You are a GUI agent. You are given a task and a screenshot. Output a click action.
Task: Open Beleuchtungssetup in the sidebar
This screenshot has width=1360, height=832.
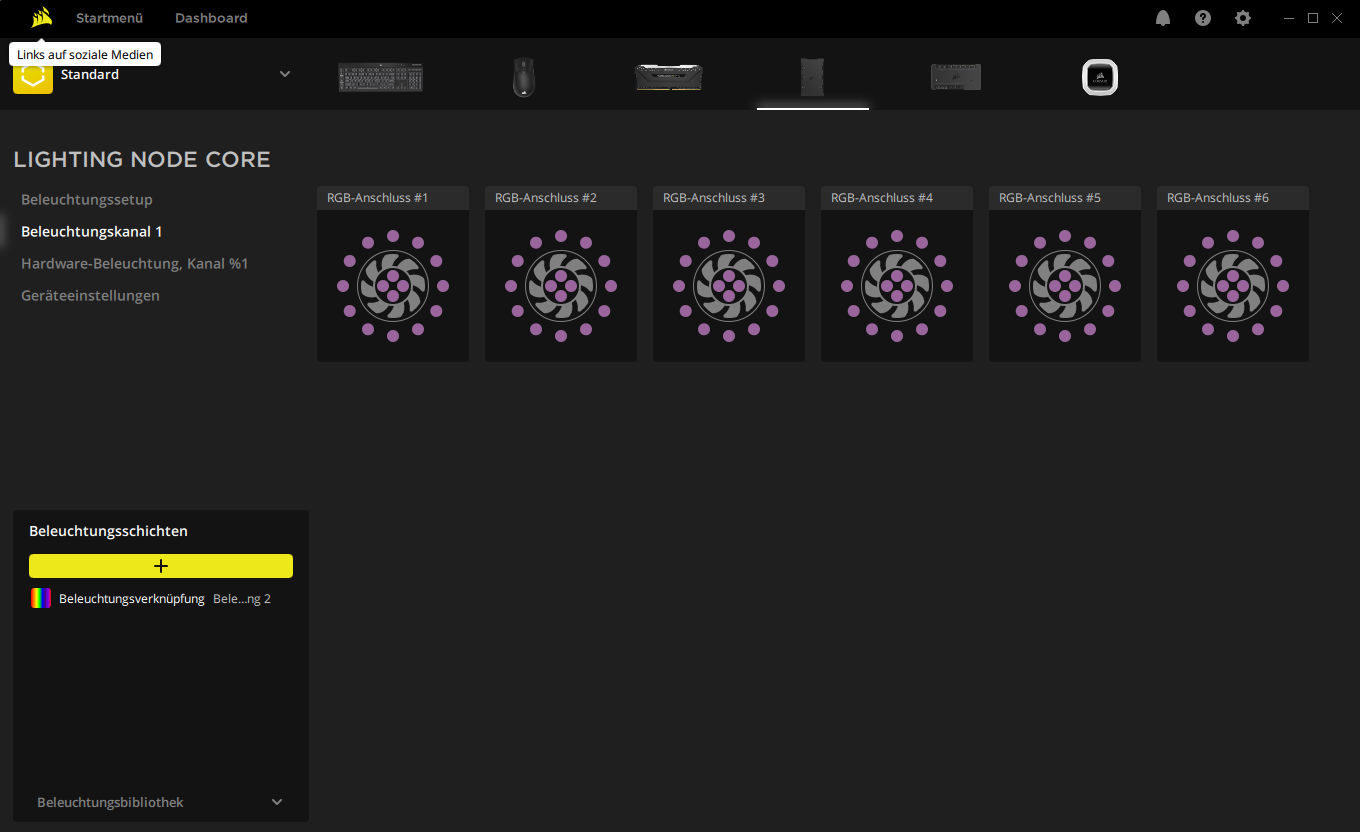[x=87, y=200]
